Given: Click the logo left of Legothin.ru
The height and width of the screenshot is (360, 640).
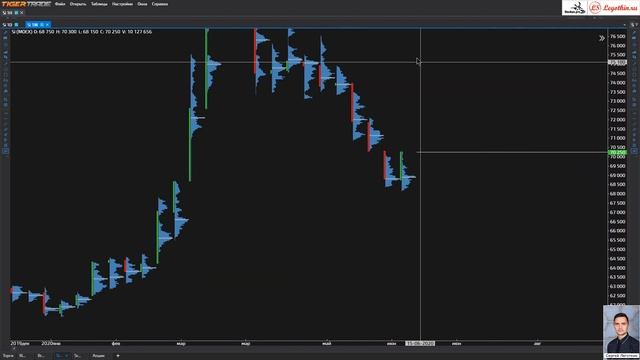Looking at the screenshot, I should click(x=575, y=8).
